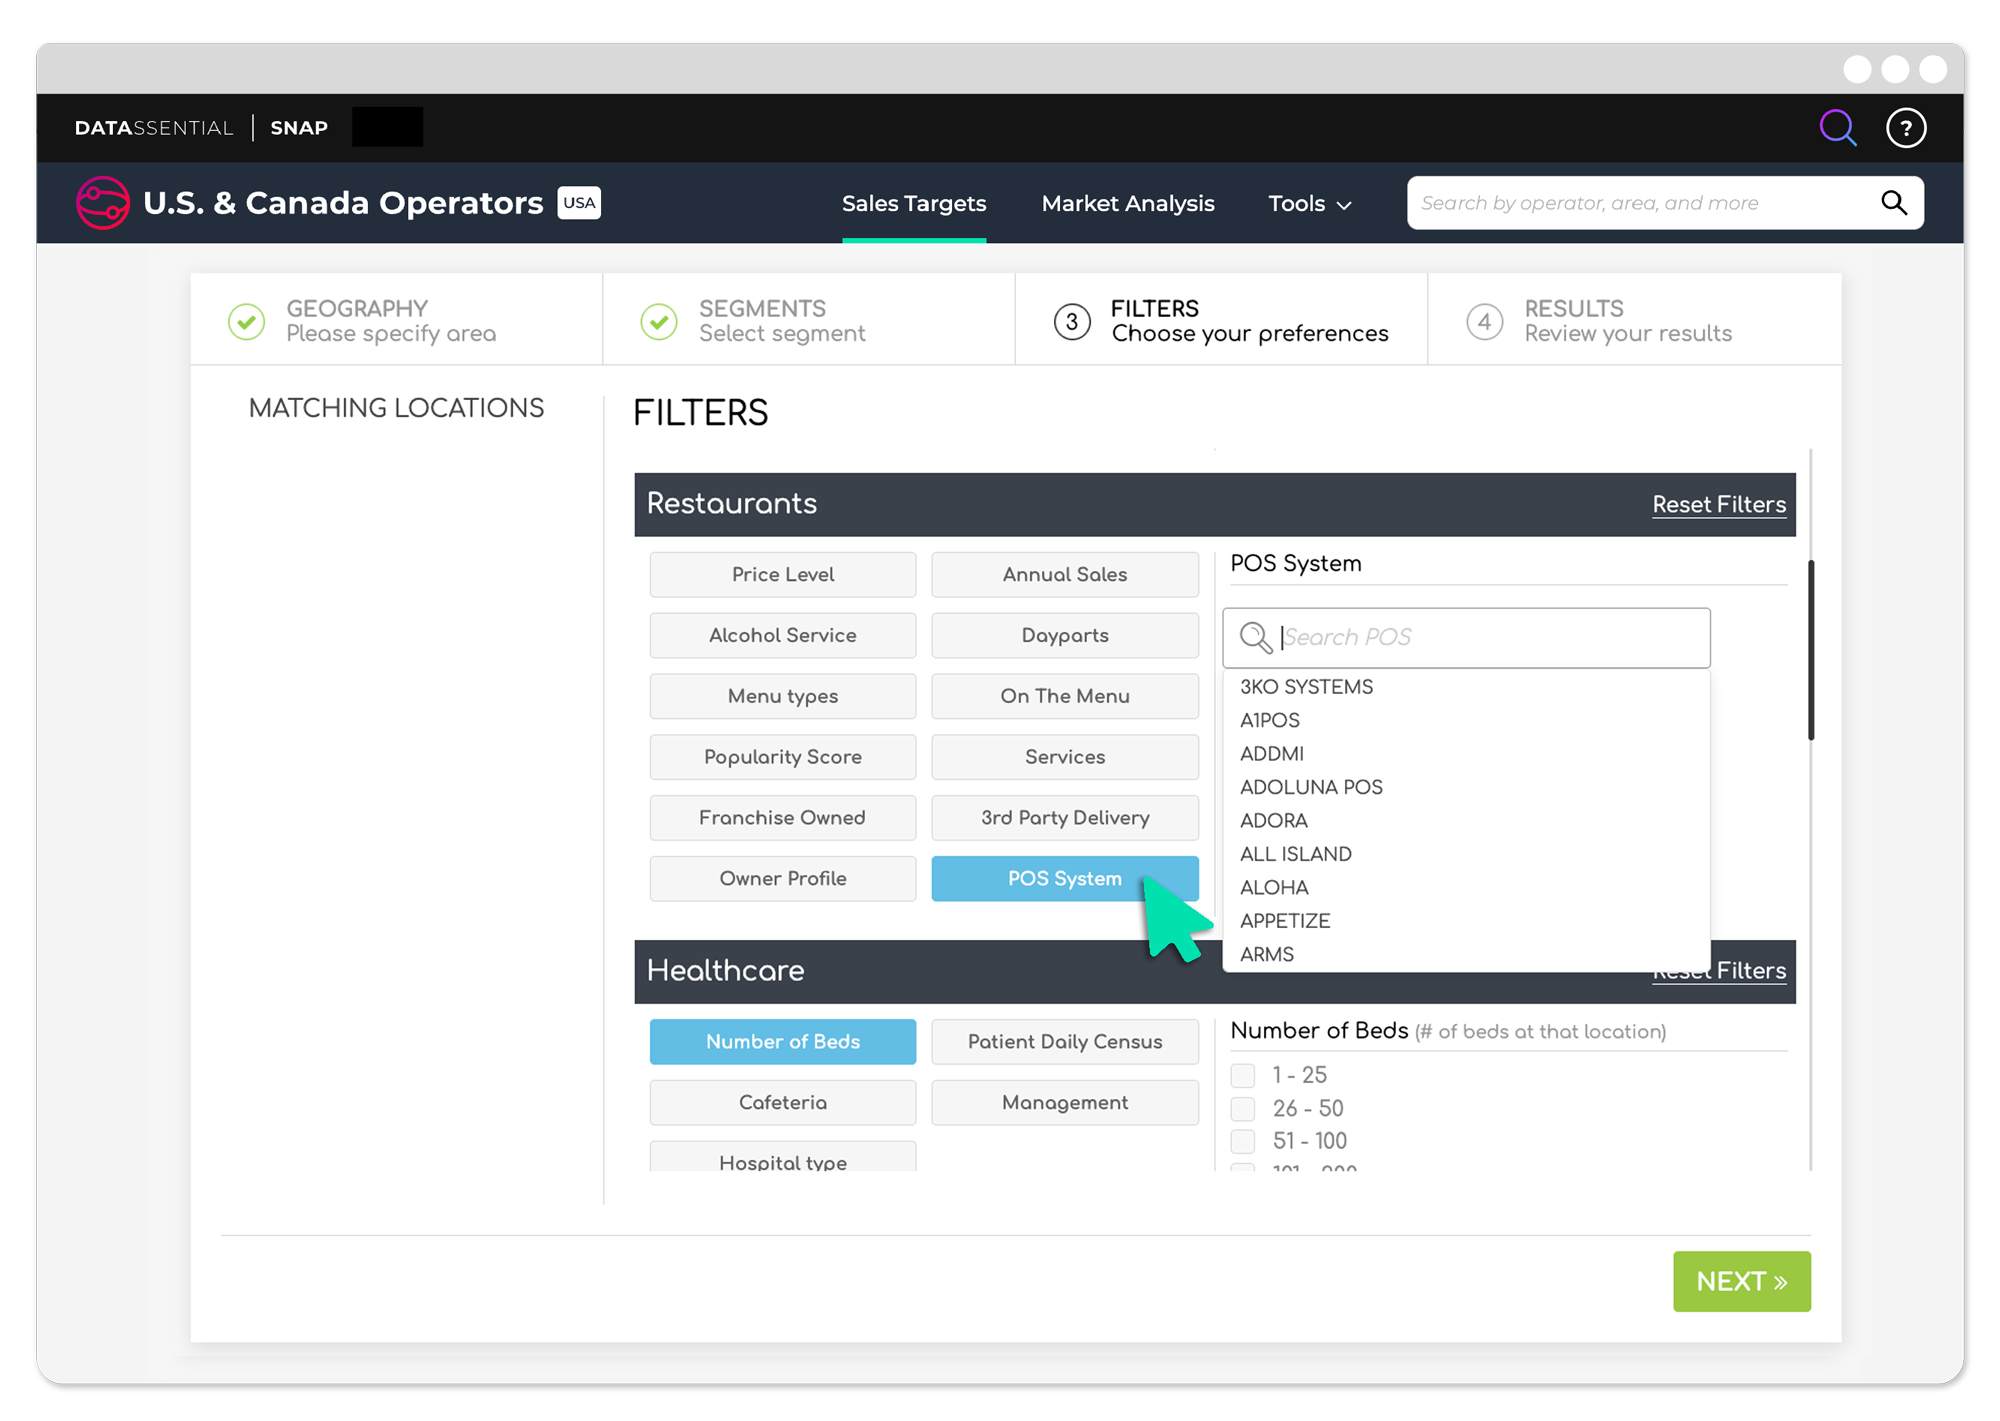Switch to the Market Analysis tab

tap(1127, 204)
